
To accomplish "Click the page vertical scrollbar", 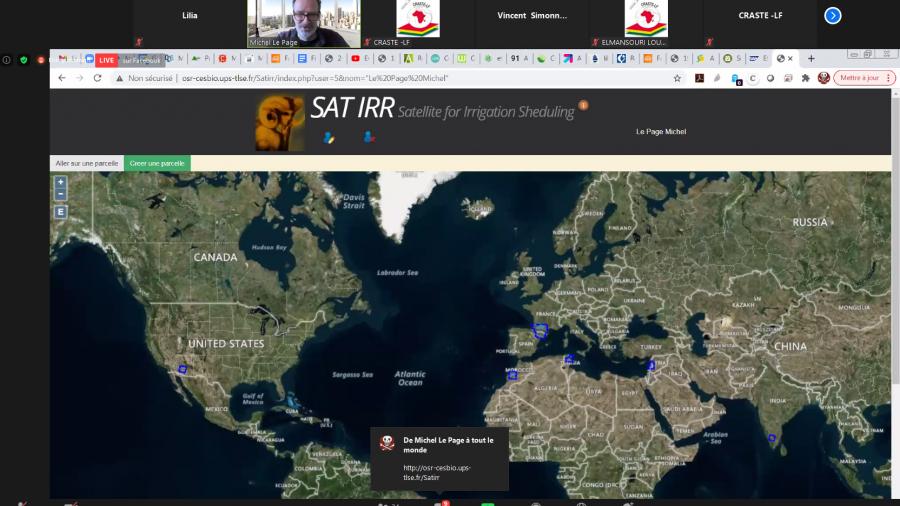I will [x=895, y=241].
